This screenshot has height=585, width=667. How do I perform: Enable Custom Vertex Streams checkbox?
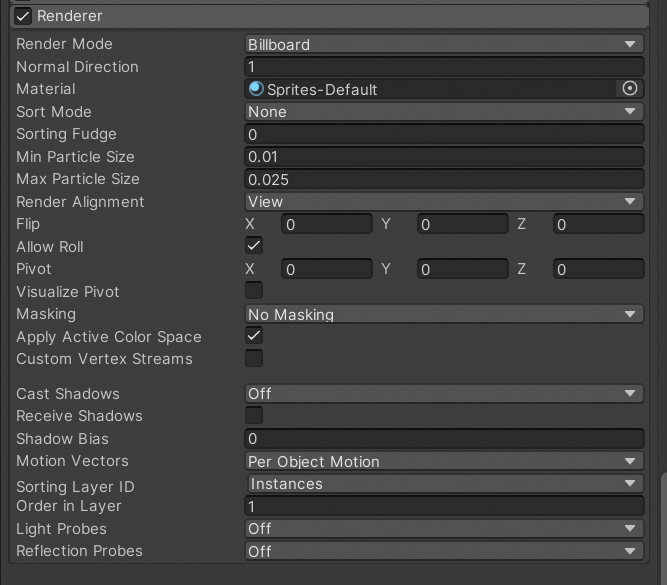pos(254,358)
